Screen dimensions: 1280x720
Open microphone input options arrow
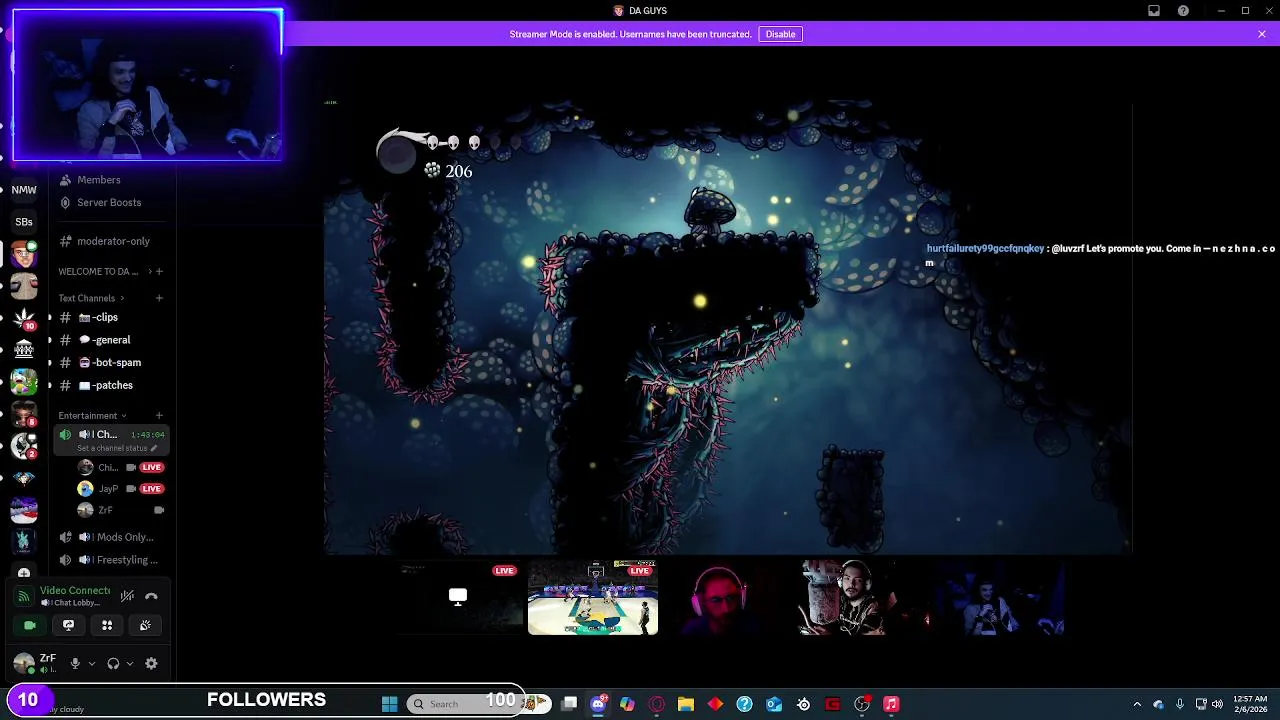[x=91, y=663]
